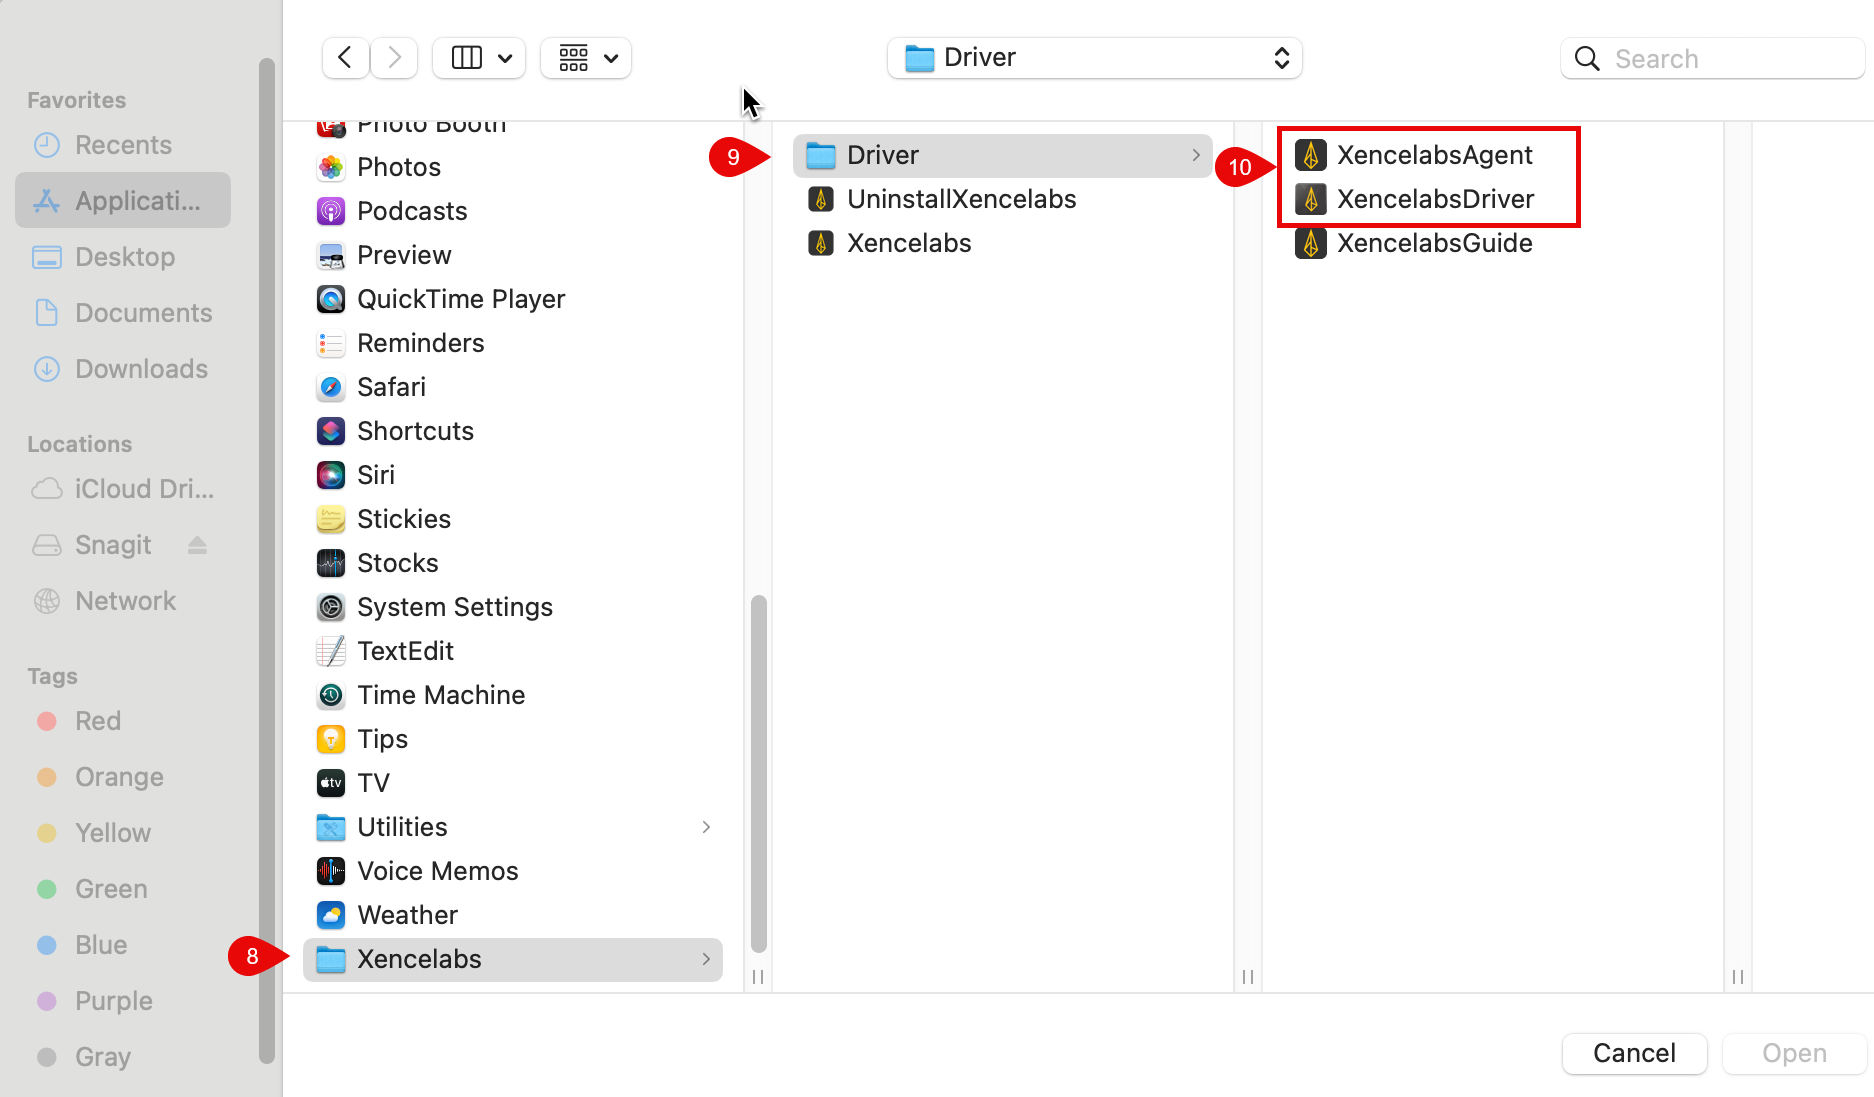Select the Preview app

513,255
